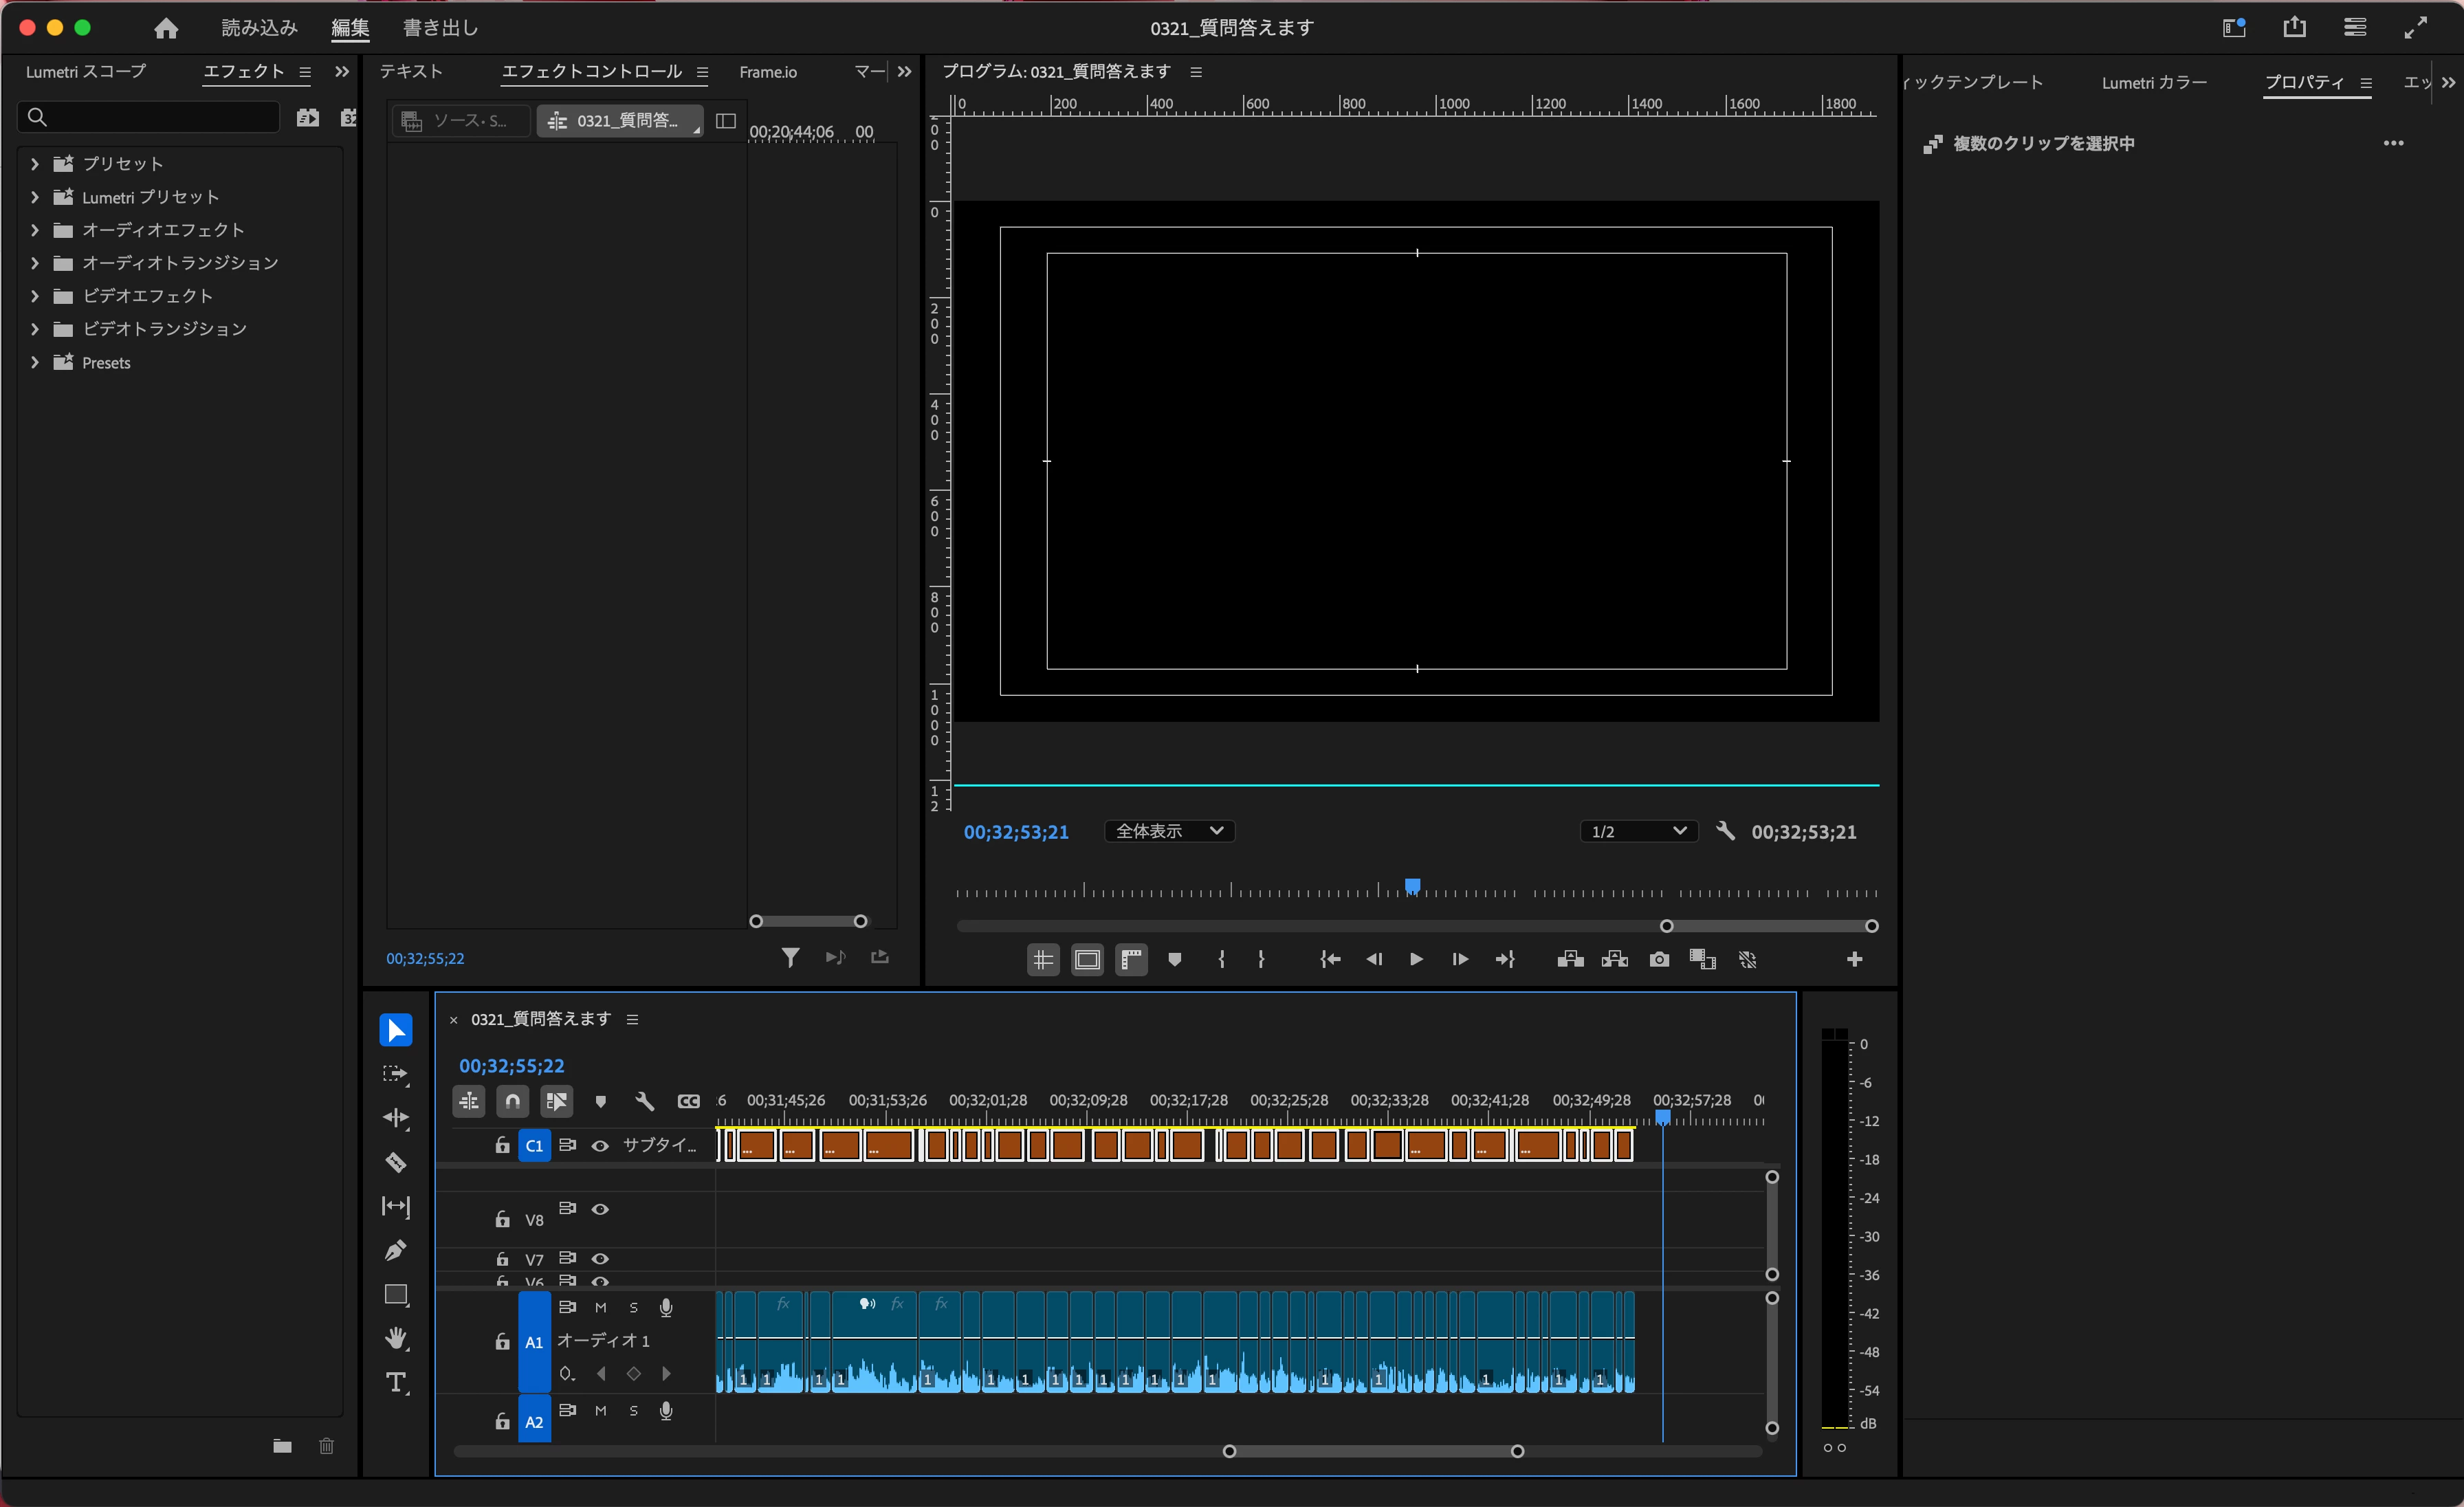Toggle snap magnet in timeline

pos(513,1101)
